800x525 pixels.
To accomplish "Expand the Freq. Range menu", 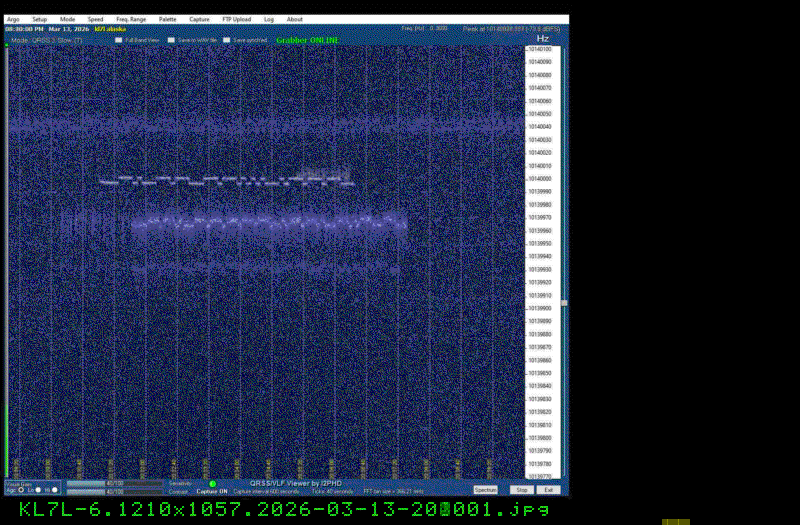I will coord(130,19).
